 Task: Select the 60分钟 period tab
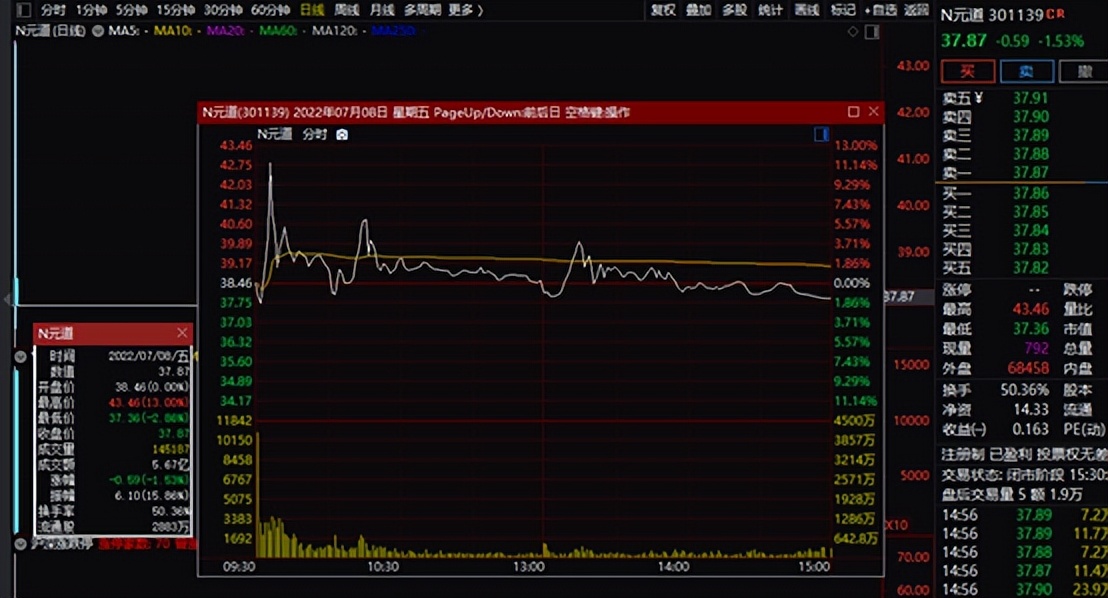(x=270, y=10)
